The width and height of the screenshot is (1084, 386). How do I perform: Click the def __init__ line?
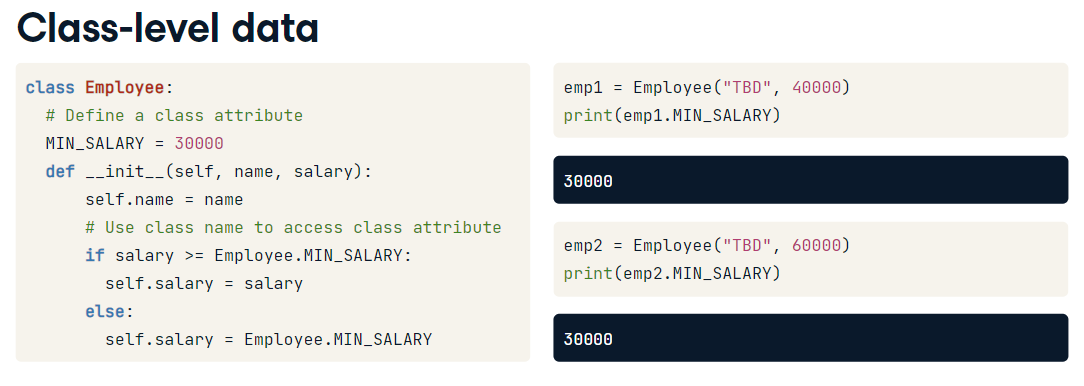(x=209, y=172)
